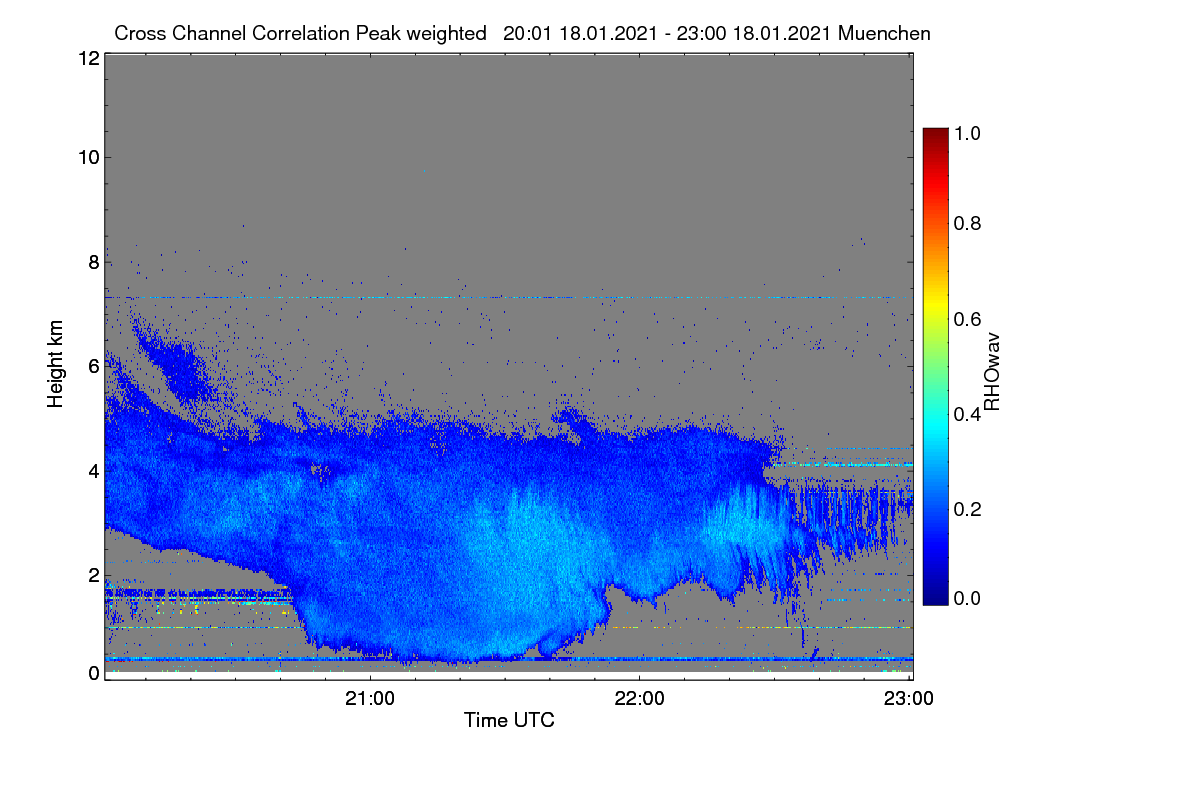Click the '1.0' colorbar tick label
The height and width of the screenshot is (800, 1200).
click(x=967, y=133)
